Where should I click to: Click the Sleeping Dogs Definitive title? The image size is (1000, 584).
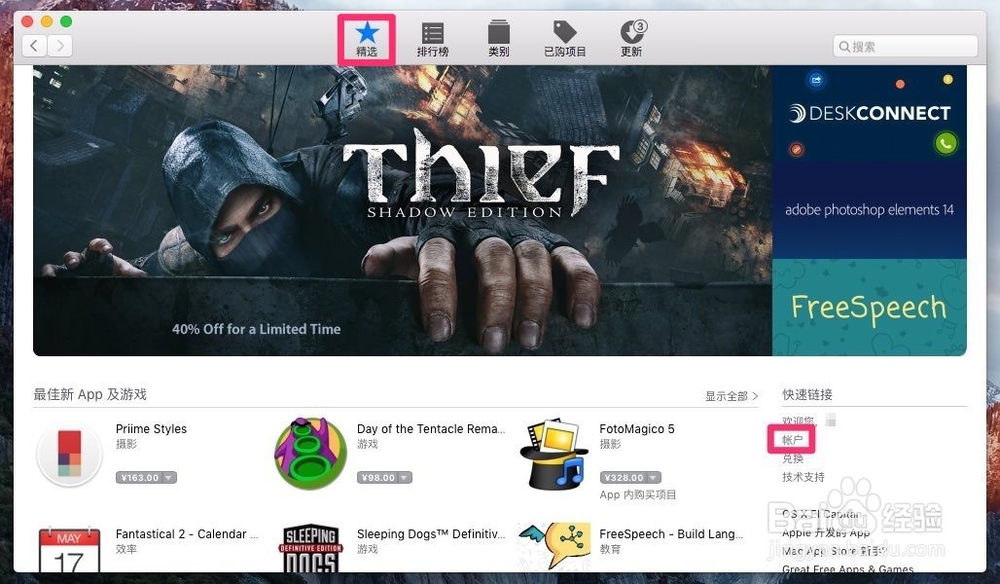click(x=430, y=534)
